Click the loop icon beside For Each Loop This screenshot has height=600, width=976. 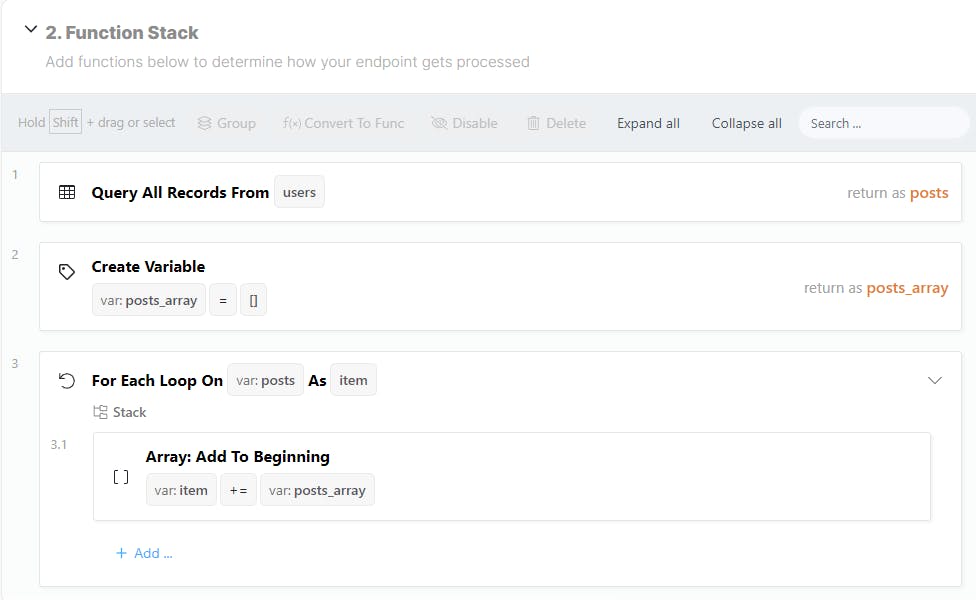(67, 380)
